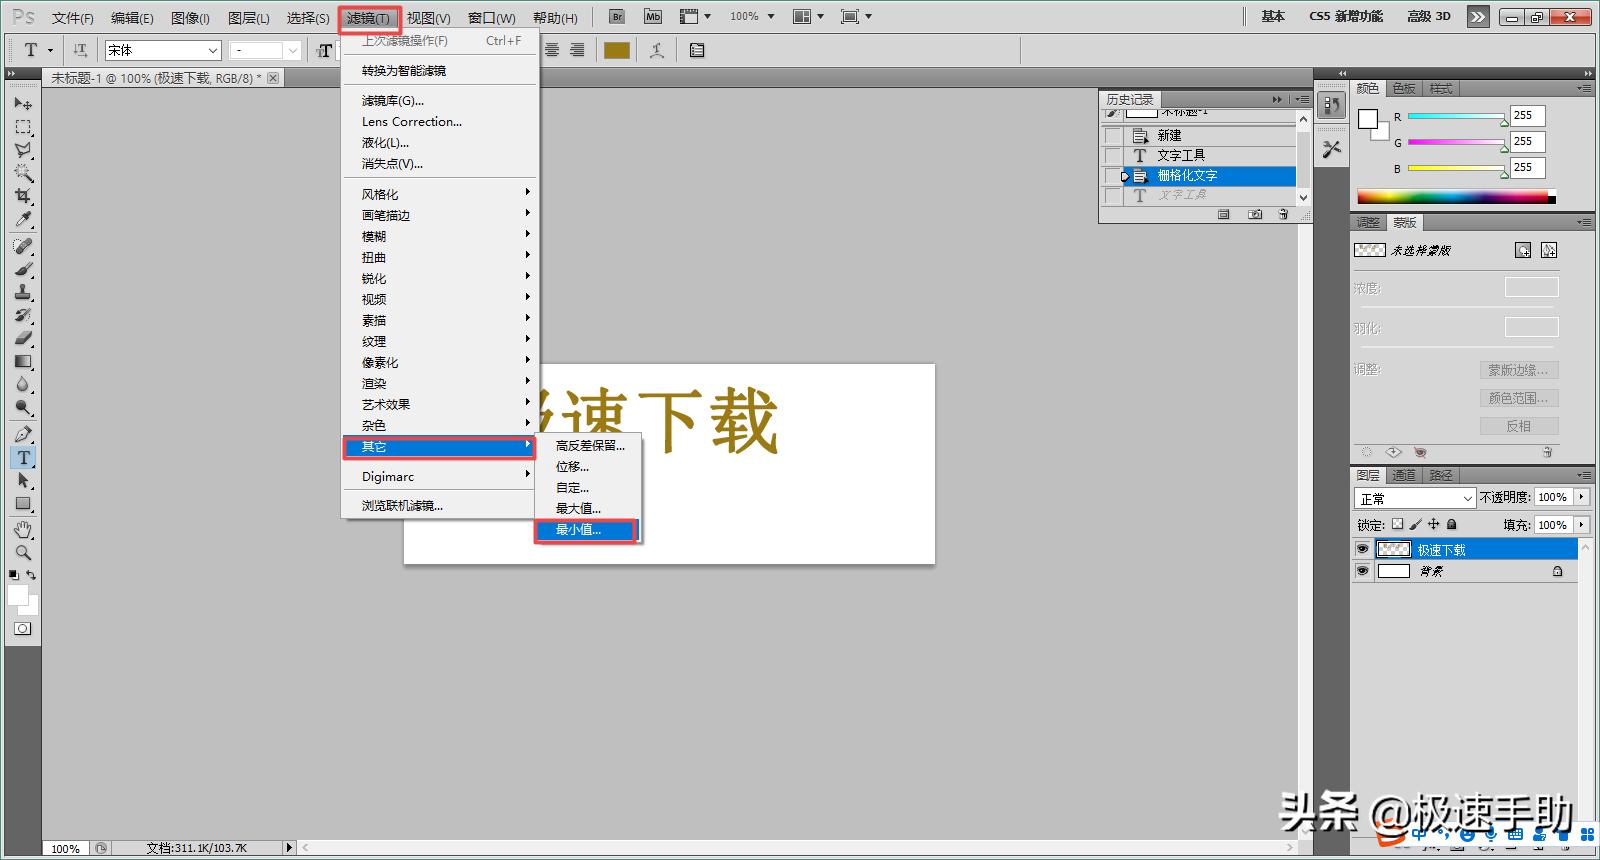Screen dimensions: 1600x860
Task: Select the Eraser tool
Action: click(x=23, y=338)
